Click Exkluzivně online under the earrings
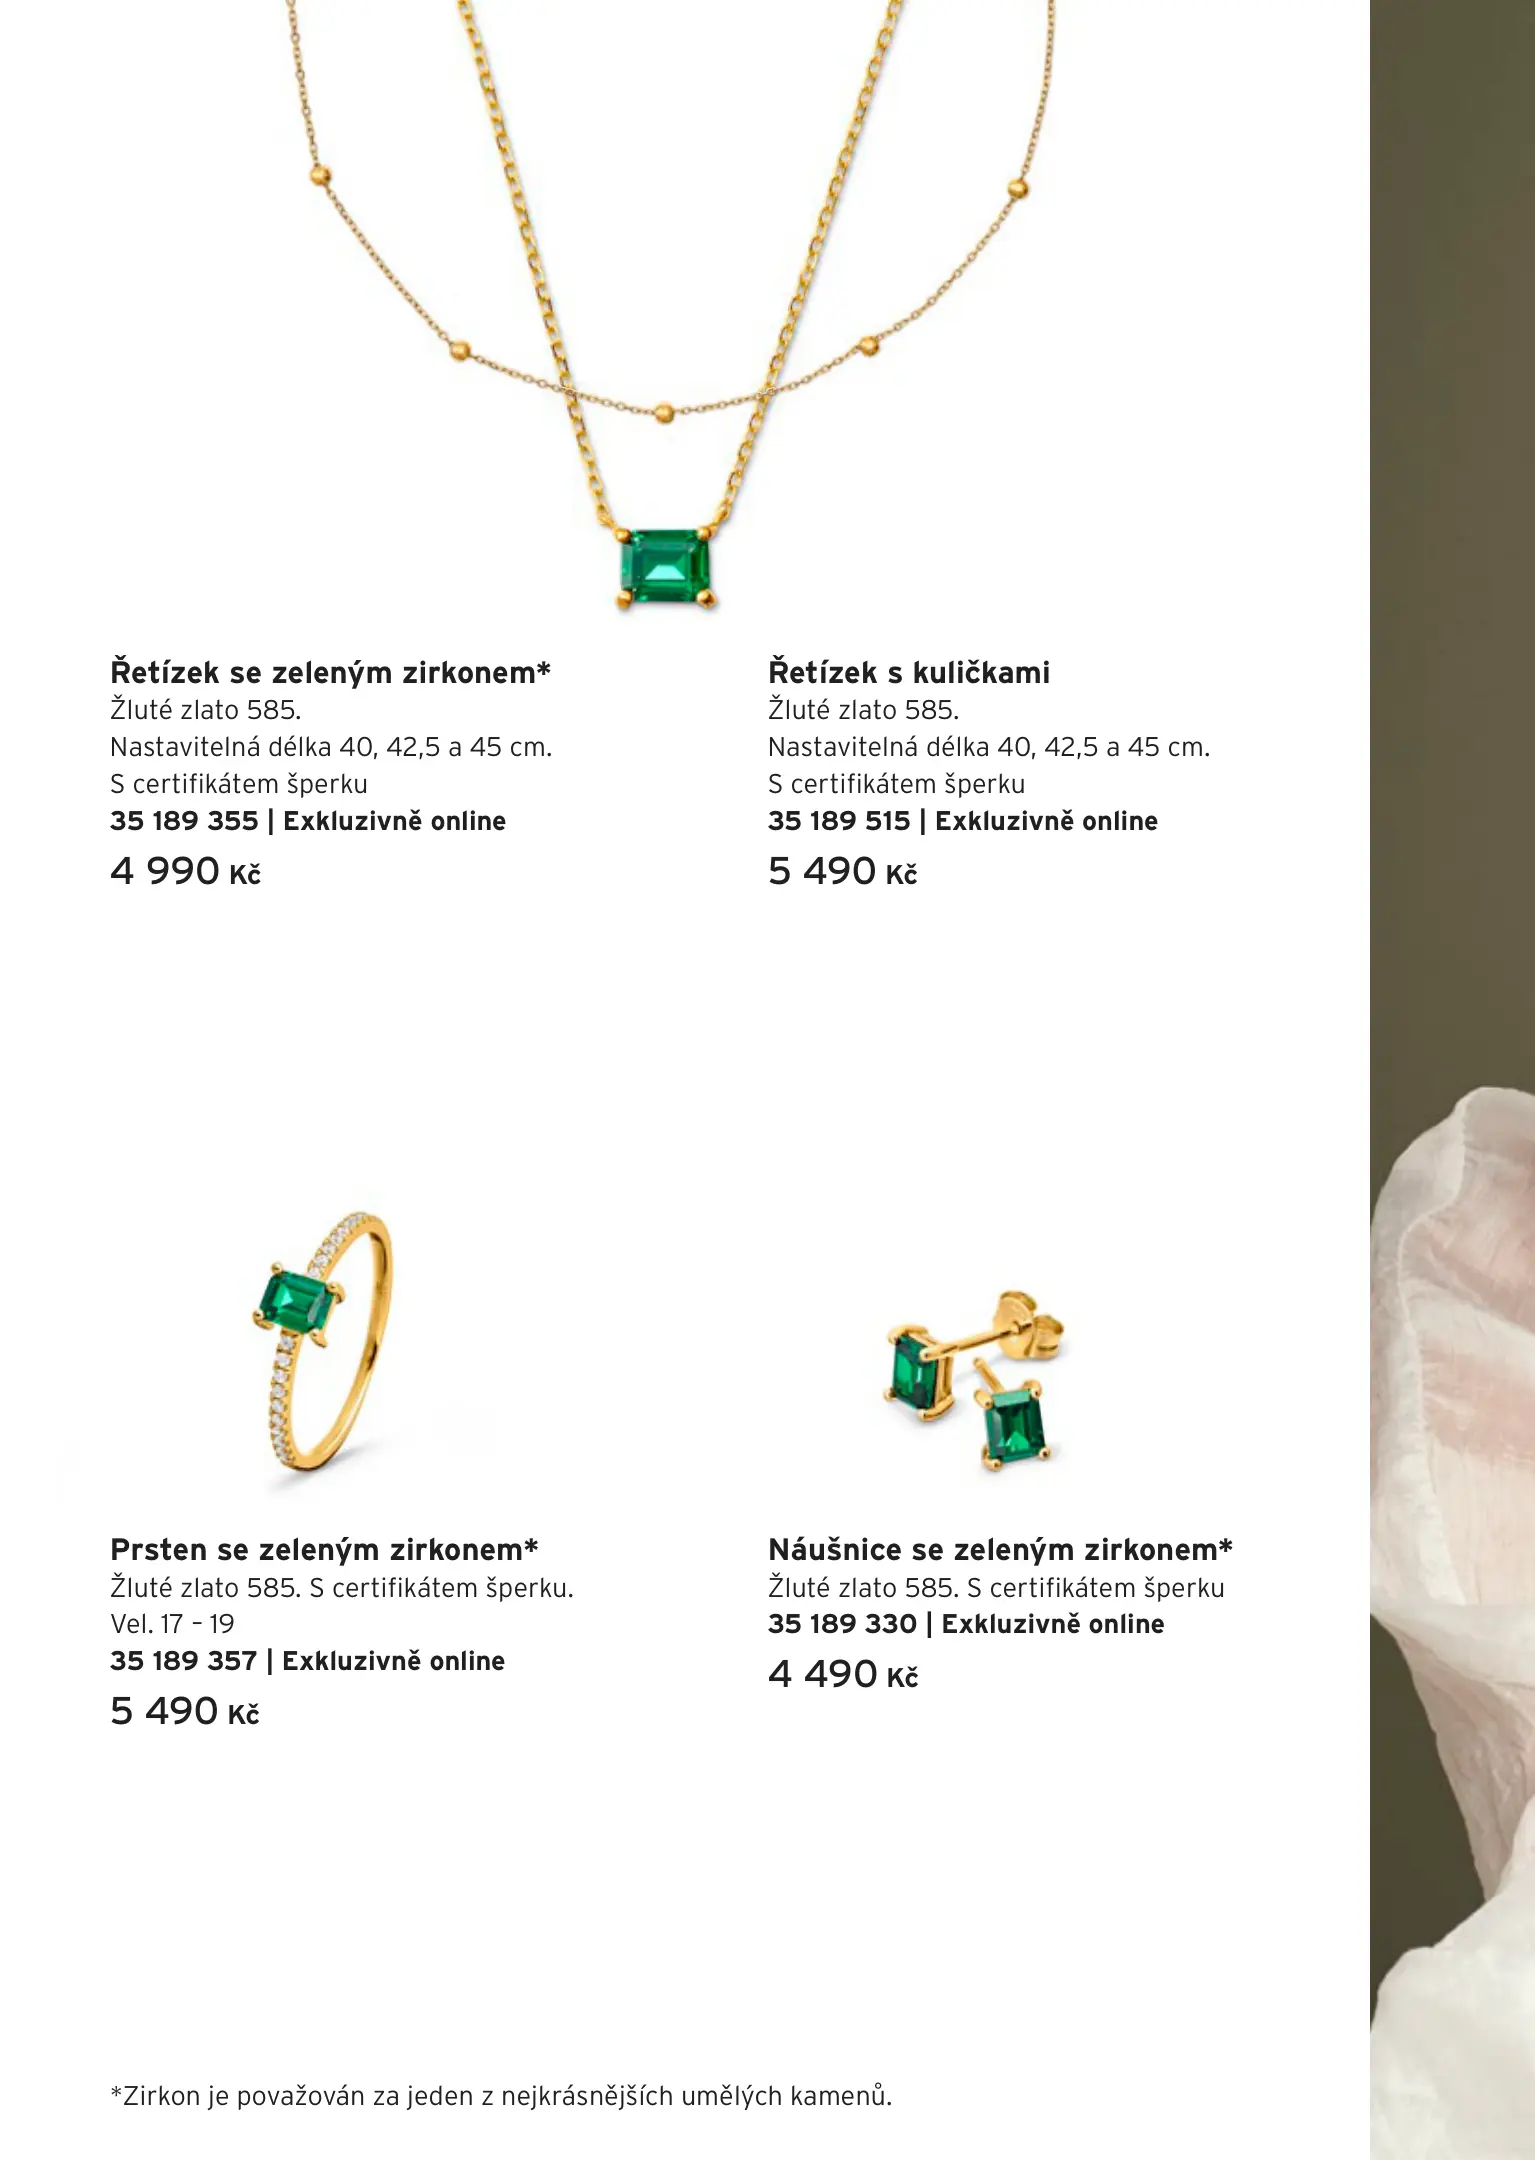 tap(1053, 1624)
